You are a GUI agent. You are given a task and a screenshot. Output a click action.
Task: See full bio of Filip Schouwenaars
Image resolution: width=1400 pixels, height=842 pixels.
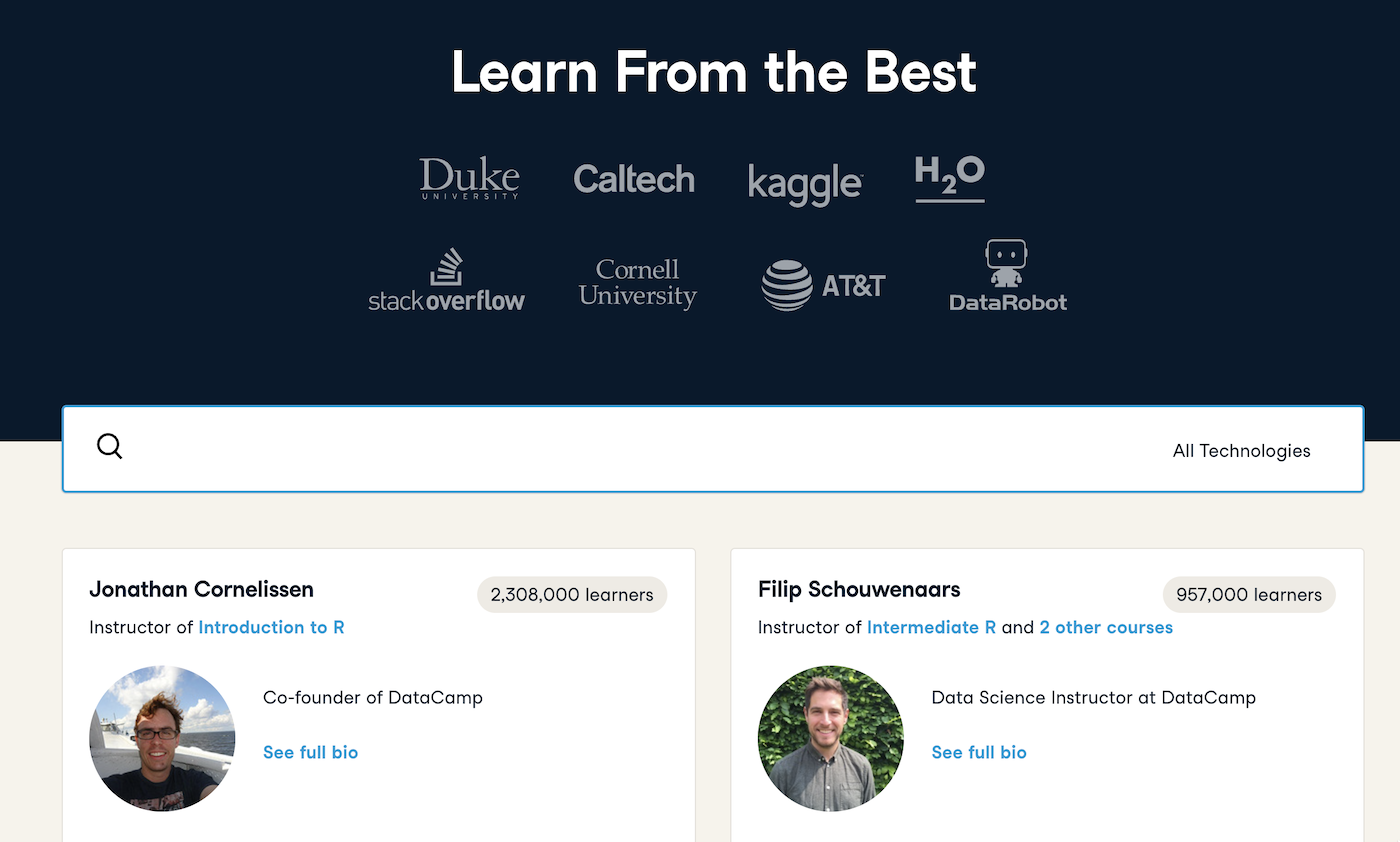click(979, 753)
